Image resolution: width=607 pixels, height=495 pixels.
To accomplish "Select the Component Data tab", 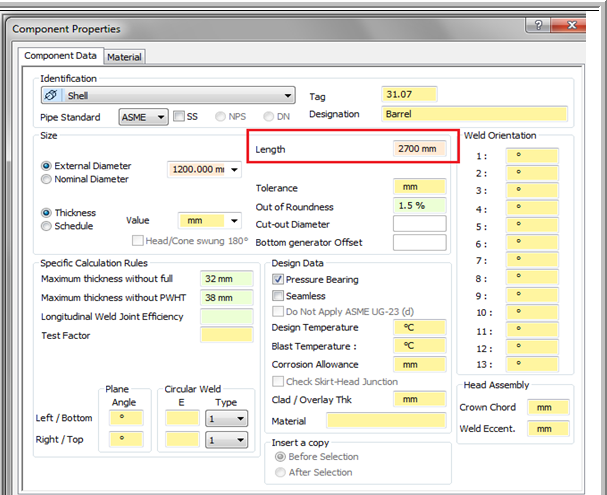I will [60, 57].
